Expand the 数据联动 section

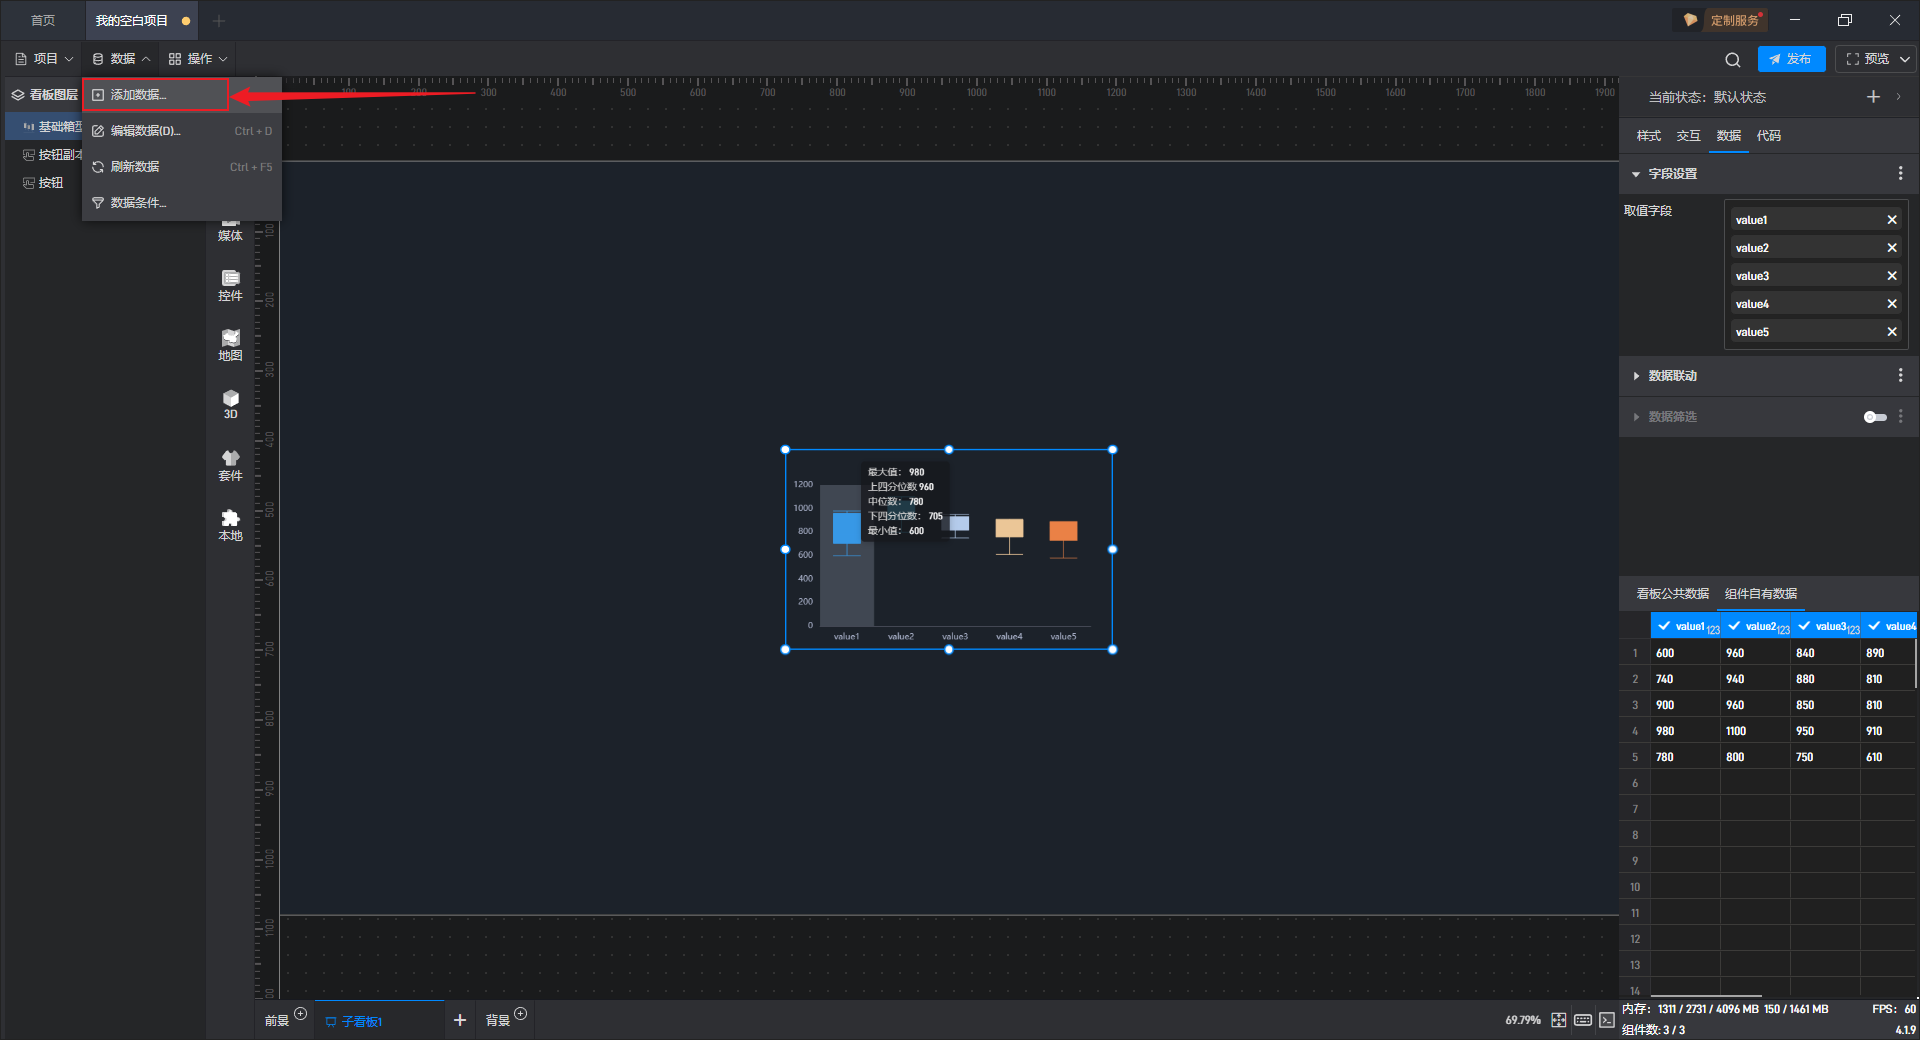[1636, 376]
